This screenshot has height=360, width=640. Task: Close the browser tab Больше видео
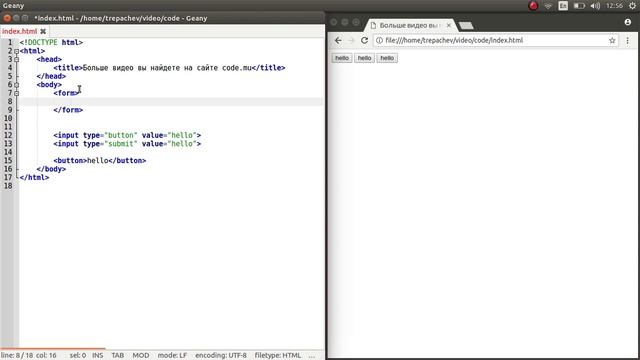click(x=449, y=25)
